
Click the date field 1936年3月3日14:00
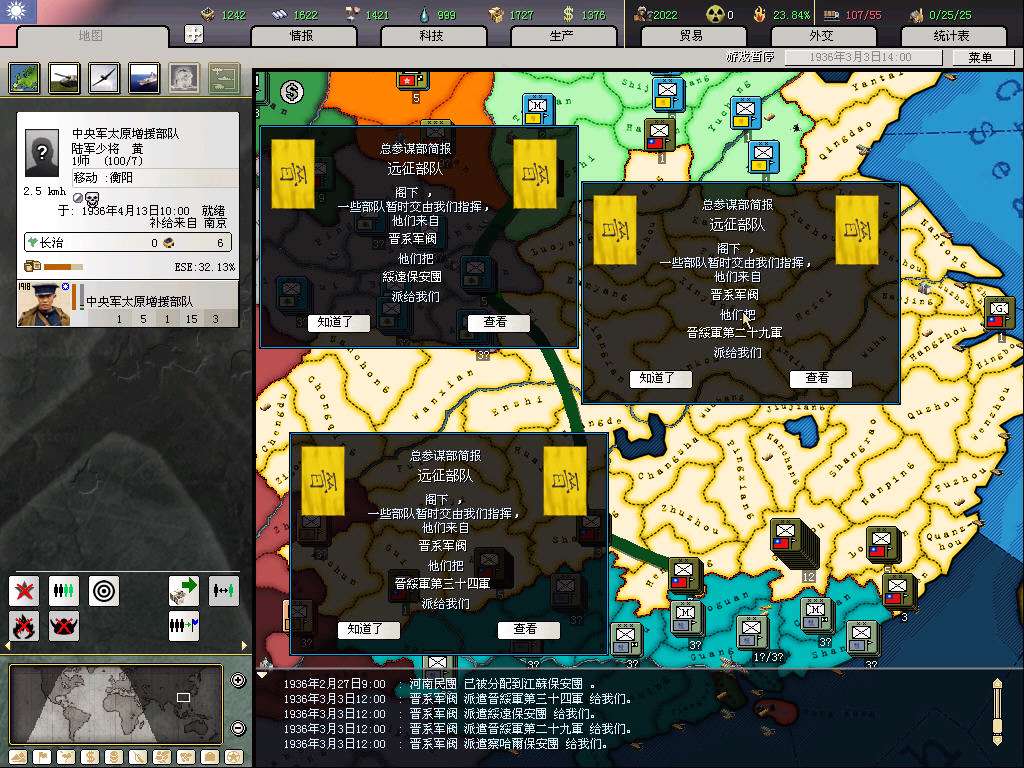(863, 57)
